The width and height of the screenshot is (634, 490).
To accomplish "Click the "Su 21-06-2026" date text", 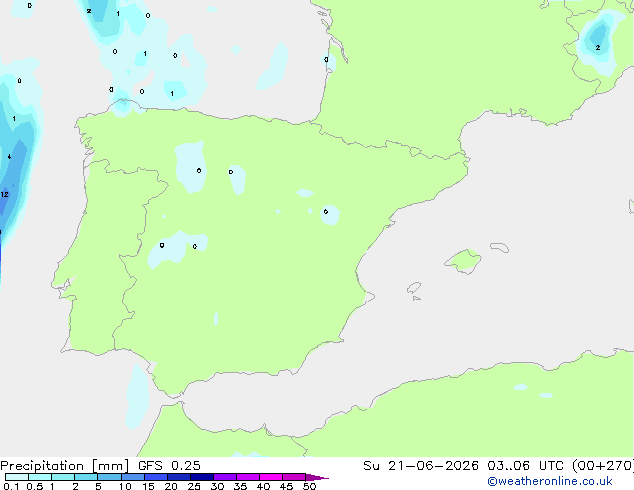I will coord(421,466).
